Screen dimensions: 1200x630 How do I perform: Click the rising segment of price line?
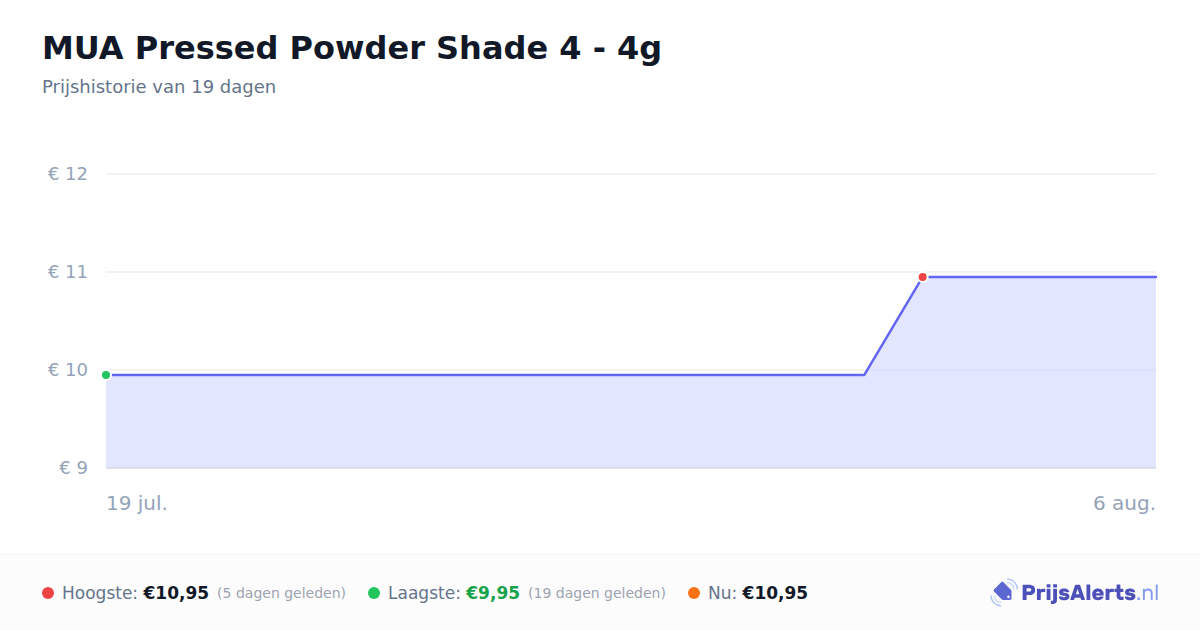click(x=893, y=326)
